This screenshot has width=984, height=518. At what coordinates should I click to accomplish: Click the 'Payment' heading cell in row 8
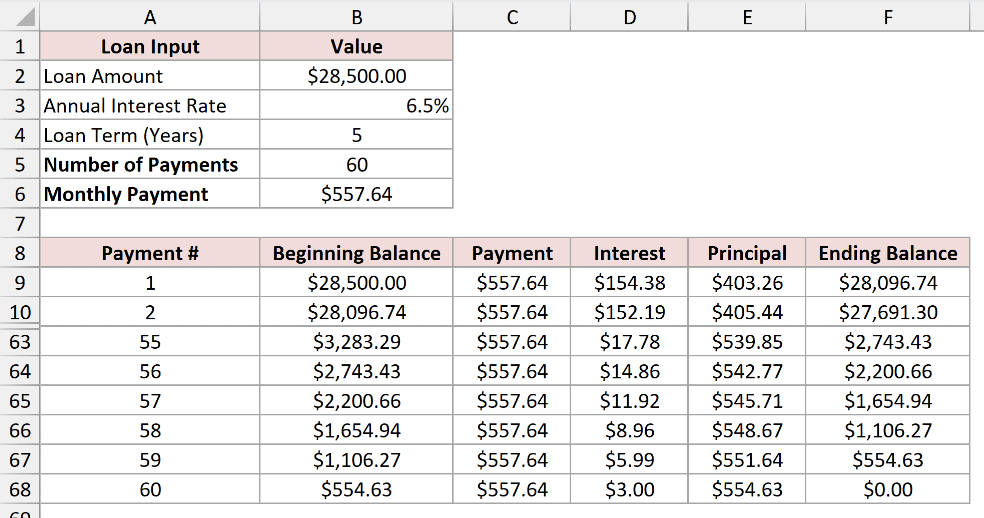(512, 253)
